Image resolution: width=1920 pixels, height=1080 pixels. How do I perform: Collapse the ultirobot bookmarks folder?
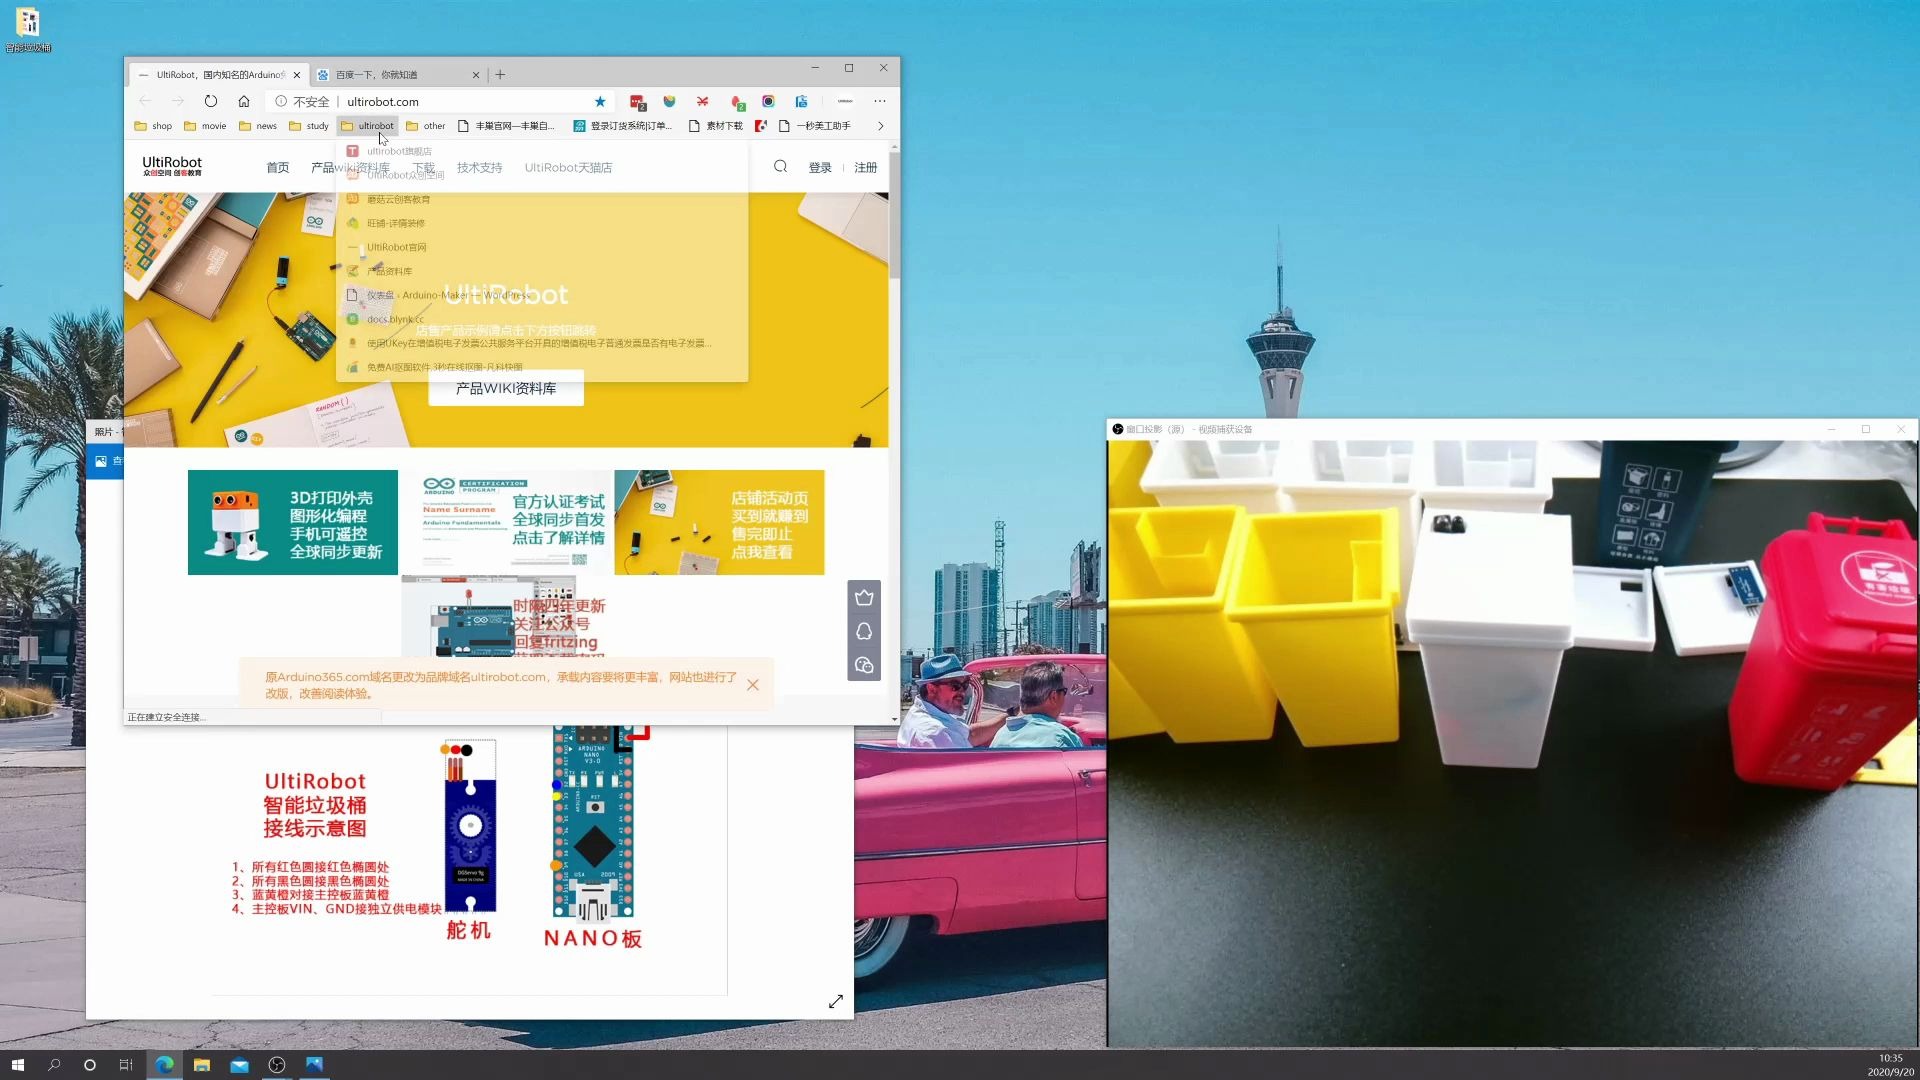click(367, 126)
